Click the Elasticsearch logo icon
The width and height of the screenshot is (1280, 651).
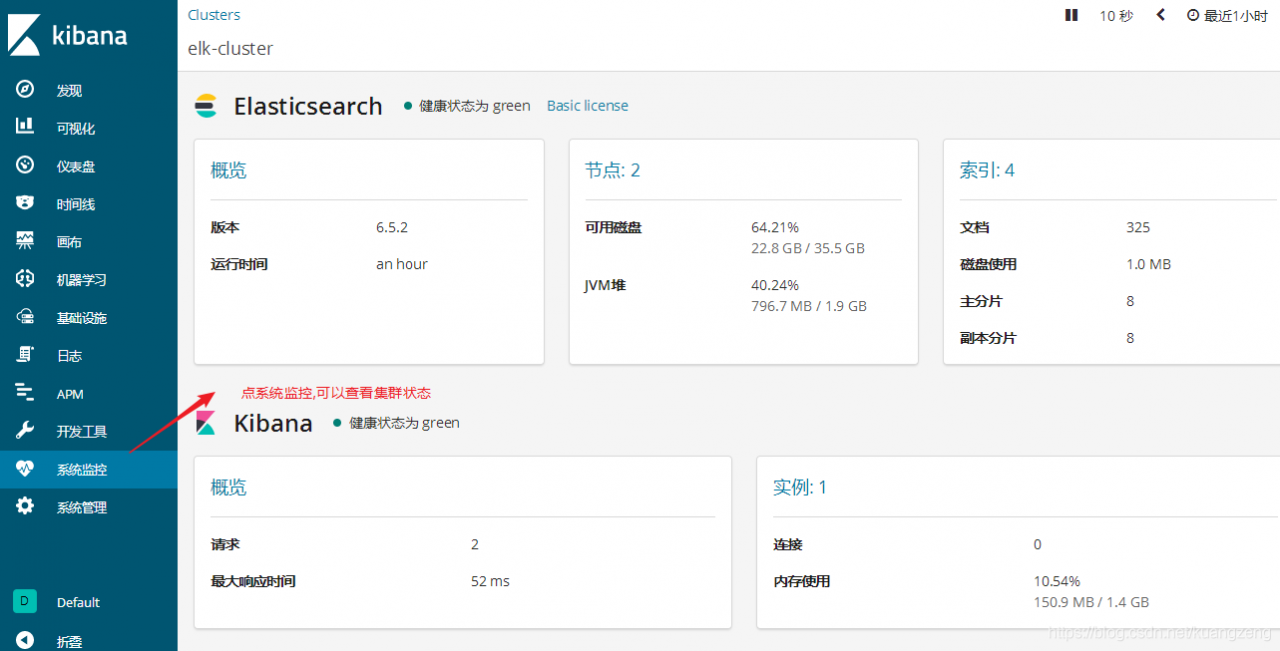[206, 106]
